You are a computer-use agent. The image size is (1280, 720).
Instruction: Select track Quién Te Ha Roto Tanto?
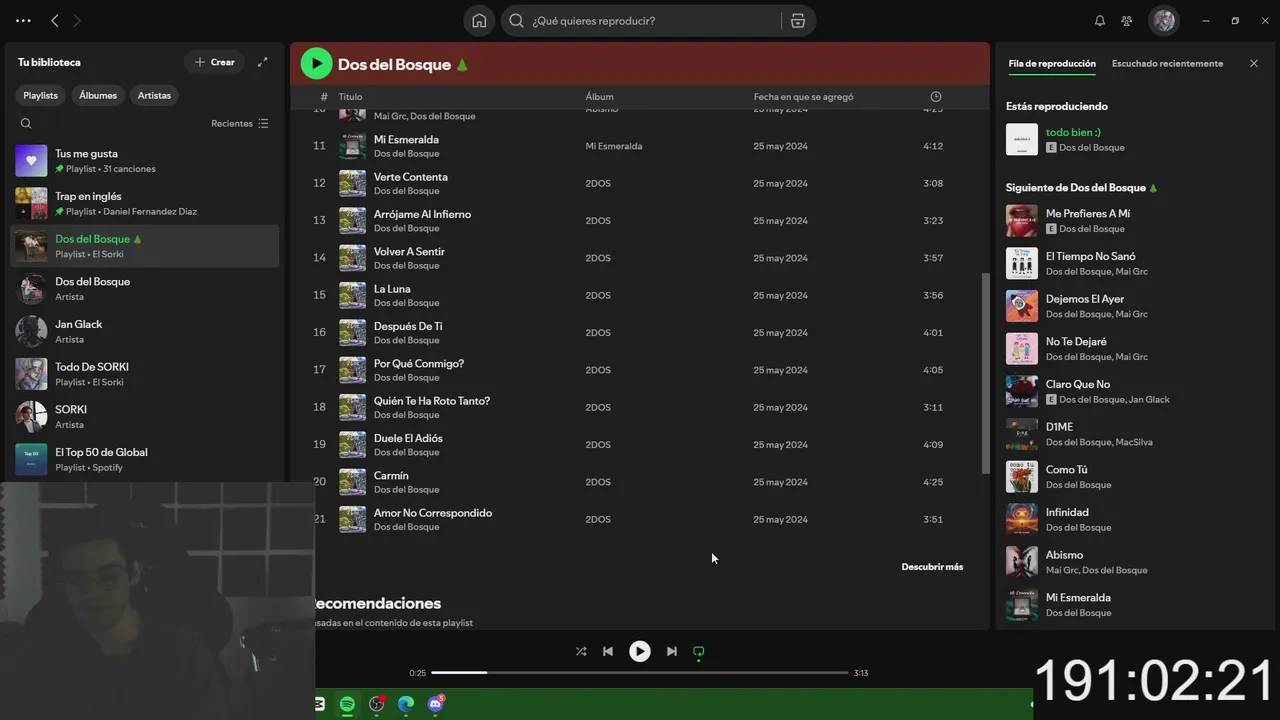pos(640,407)
